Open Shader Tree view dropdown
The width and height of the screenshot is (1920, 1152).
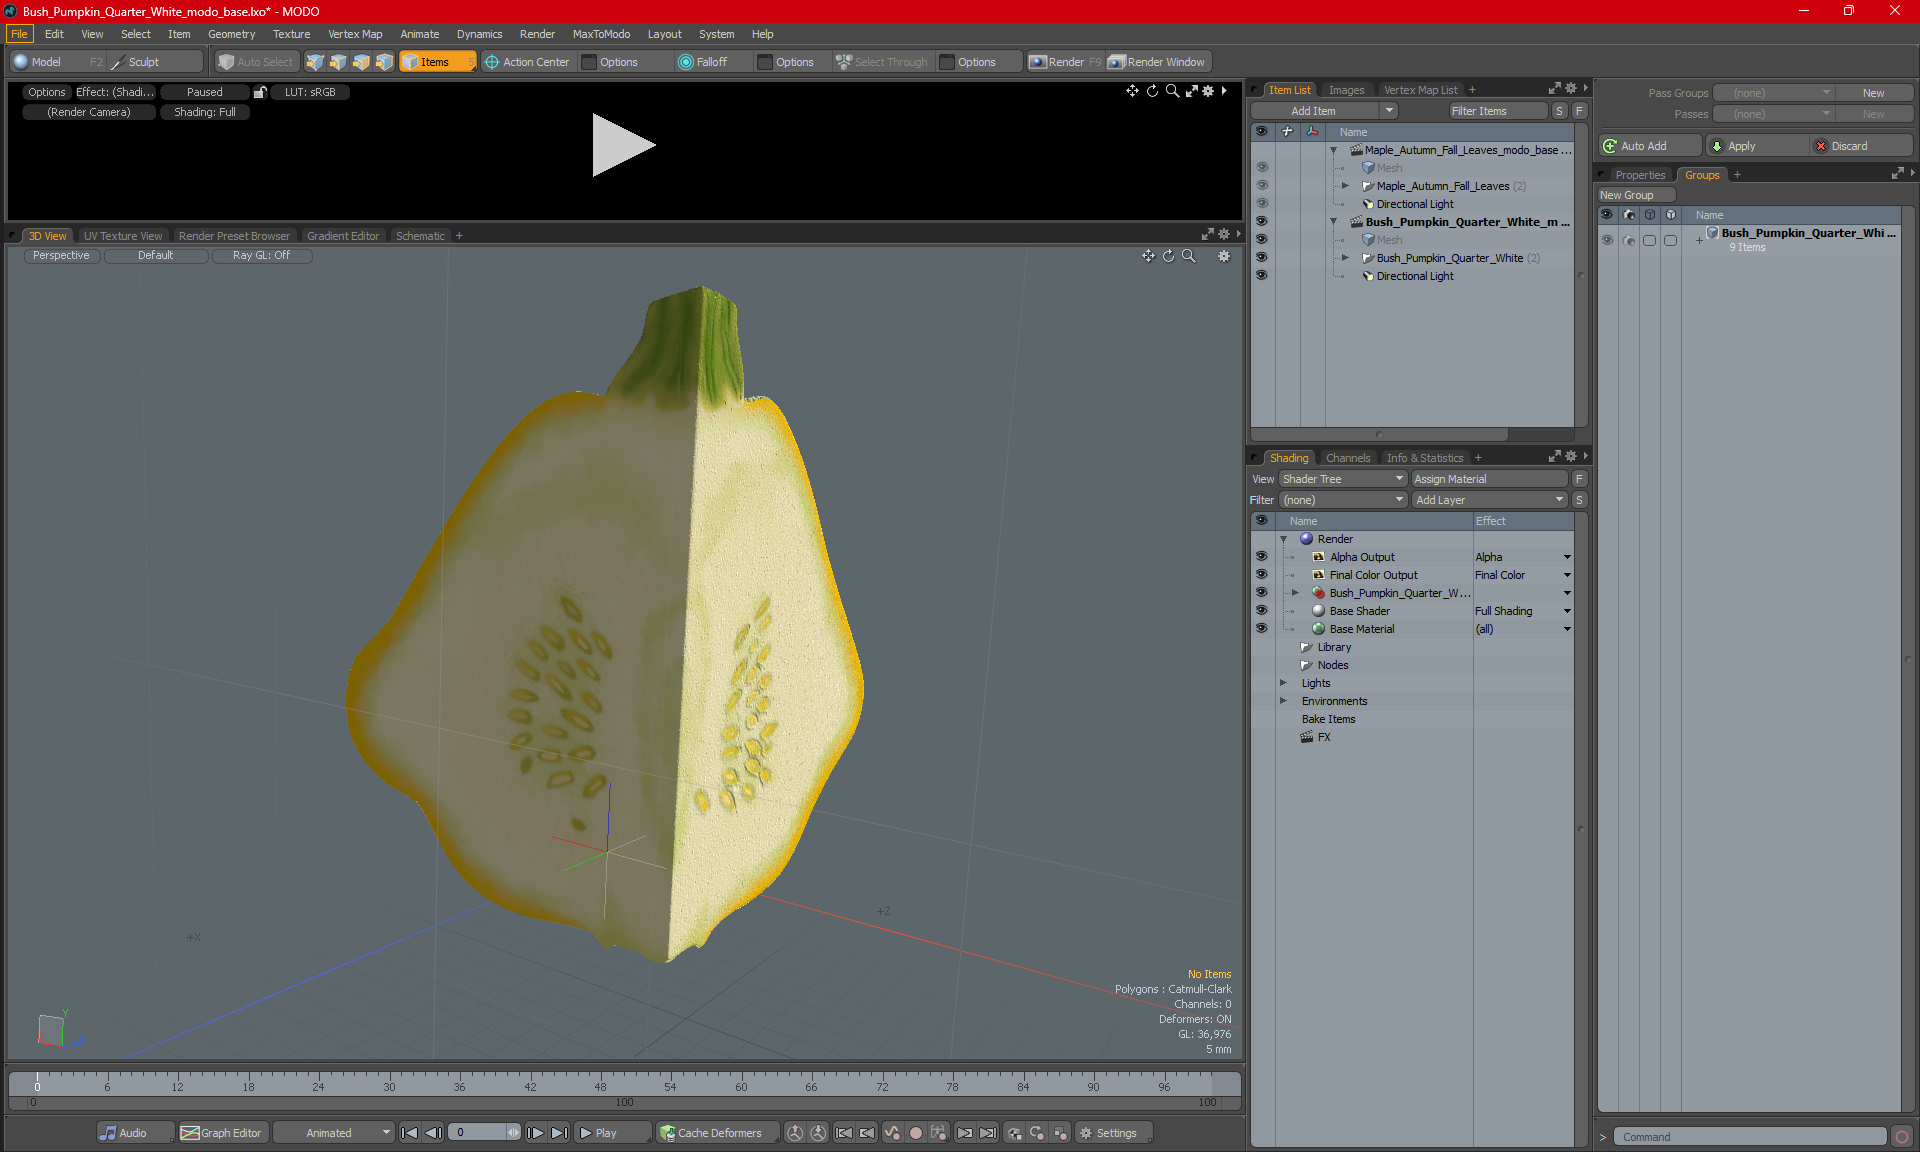point(1343,479)
